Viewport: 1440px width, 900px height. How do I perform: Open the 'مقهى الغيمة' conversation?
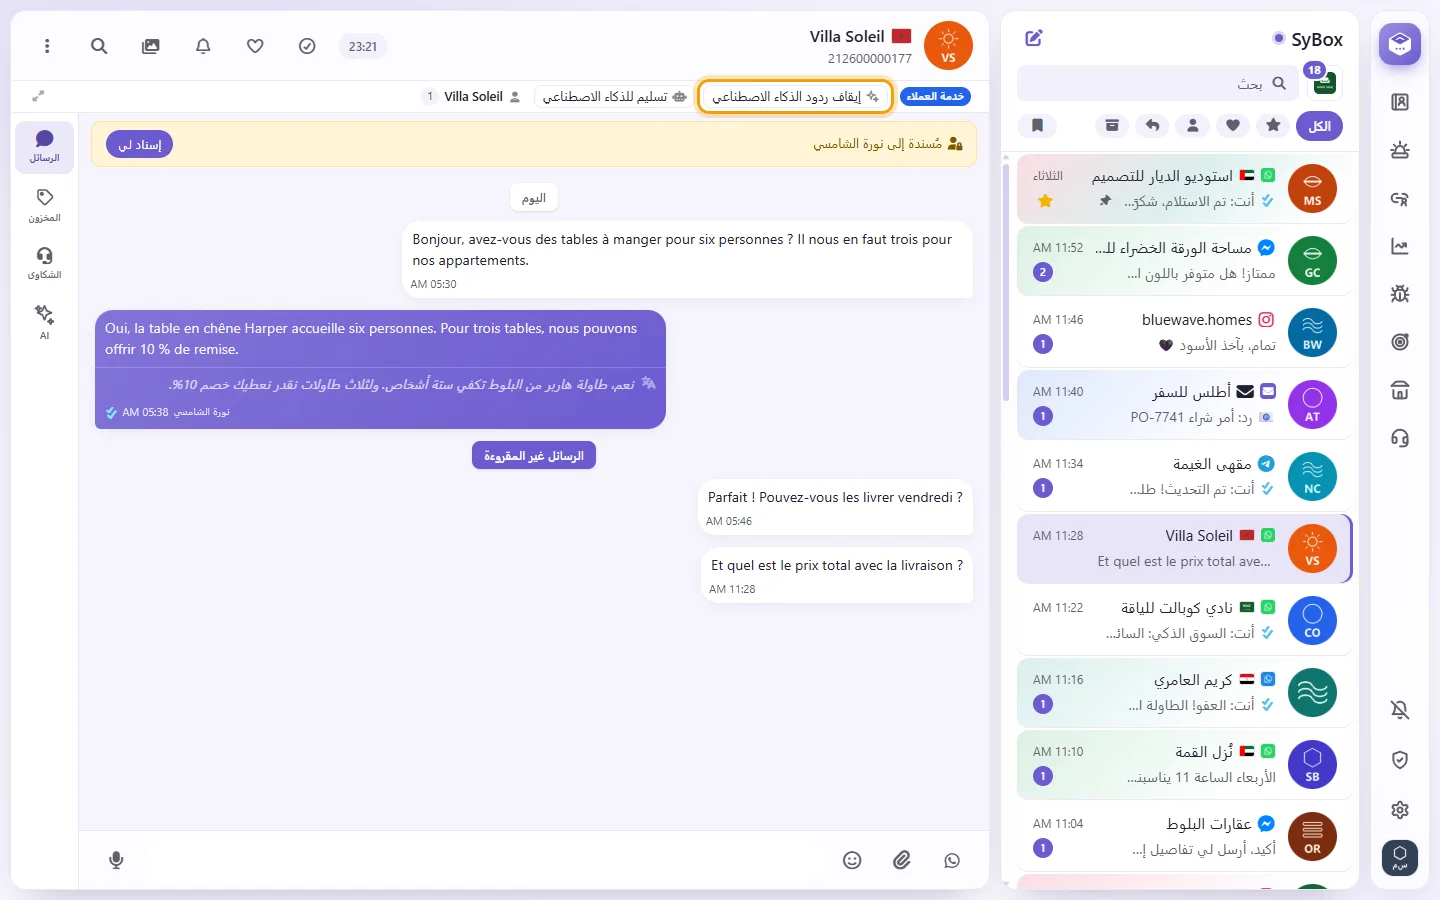[1184, 476]
